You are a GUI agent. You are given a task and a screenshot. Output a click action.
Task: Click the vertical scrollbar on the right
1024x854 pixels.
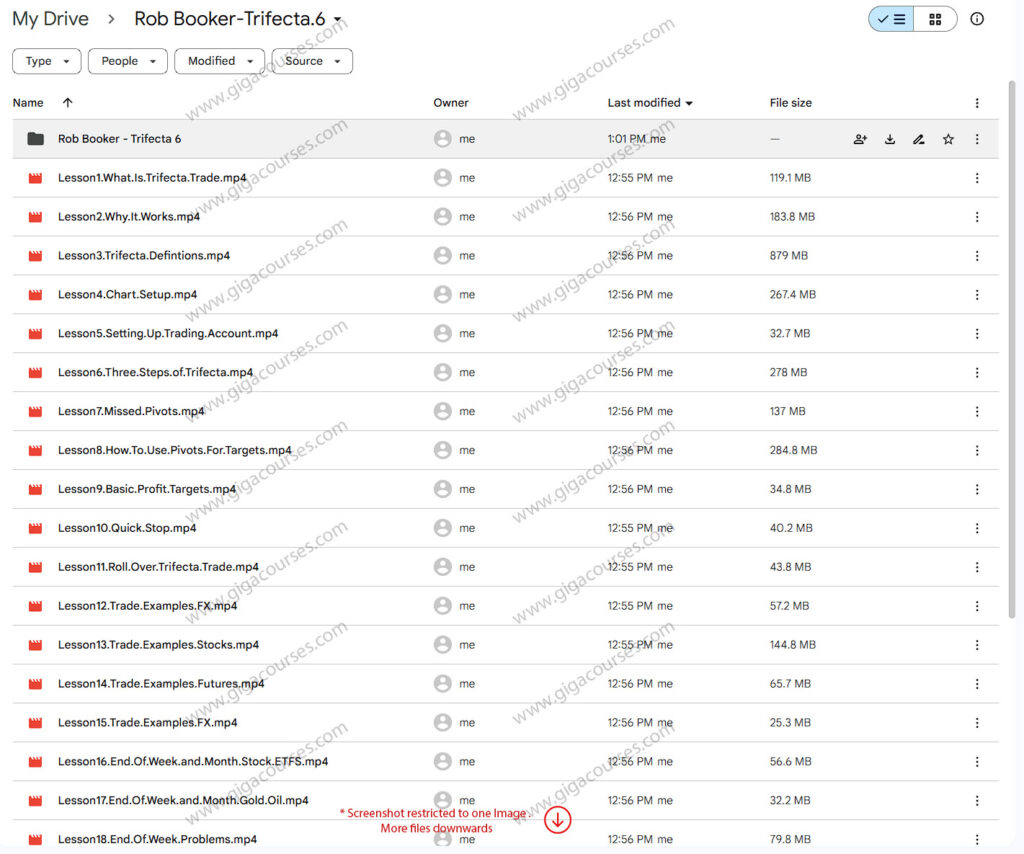1013,300
